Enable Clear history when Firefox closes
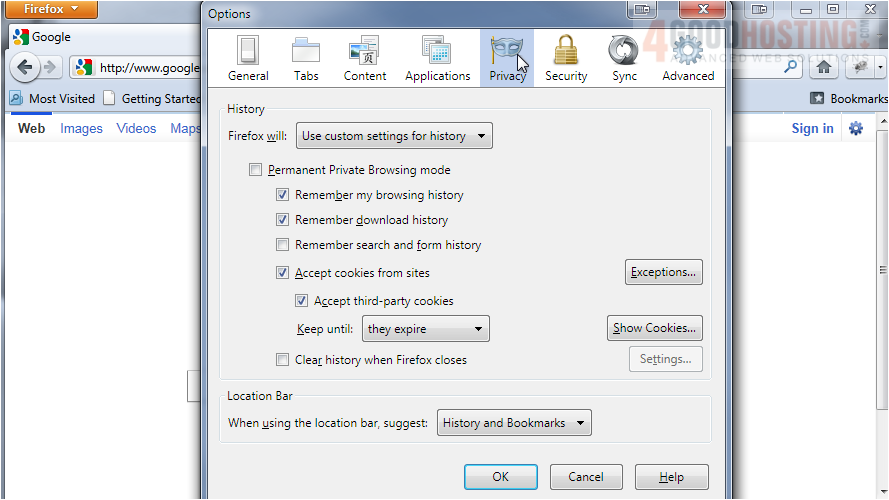This screenshot has width=889, height=500. 283,360
